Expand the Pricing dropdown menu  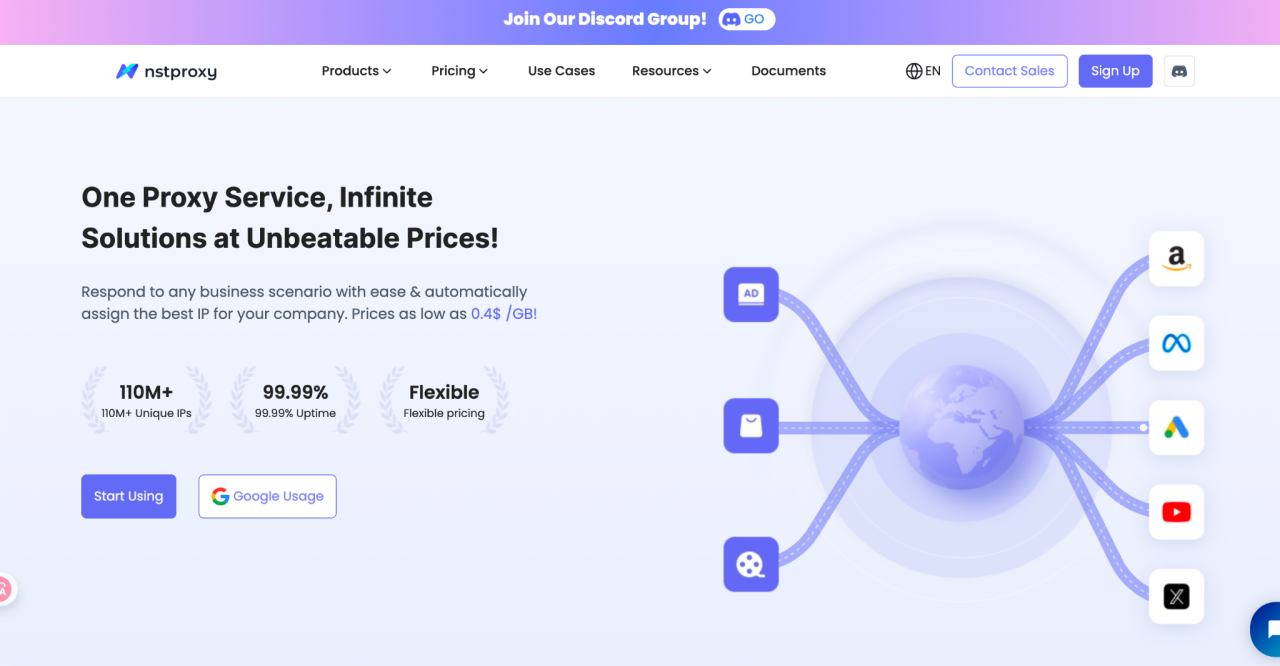[x=459, y=71]
